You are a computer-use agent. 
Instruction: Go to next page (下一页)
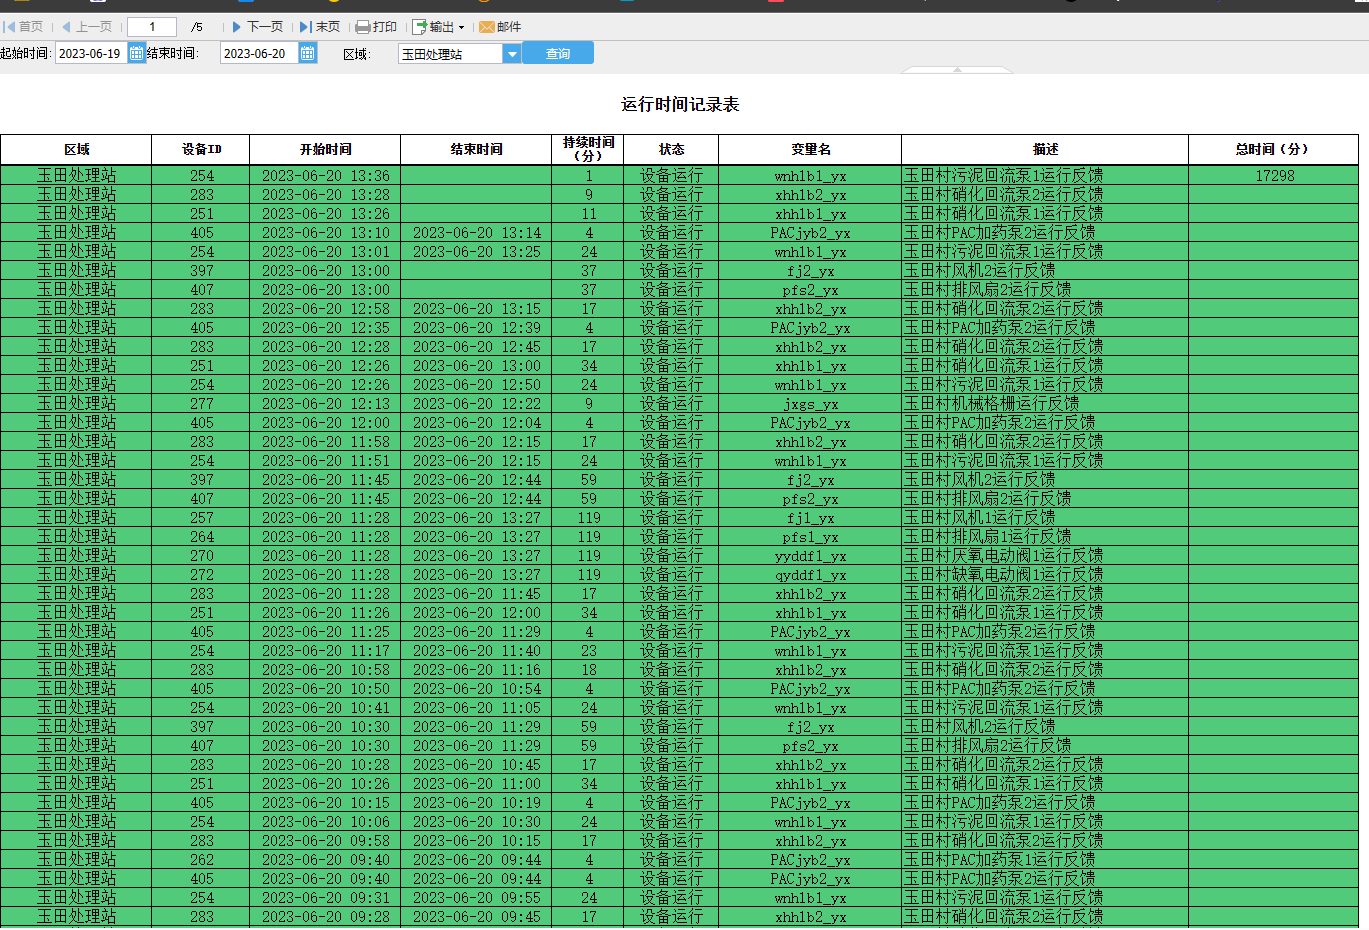pos(257,27)
